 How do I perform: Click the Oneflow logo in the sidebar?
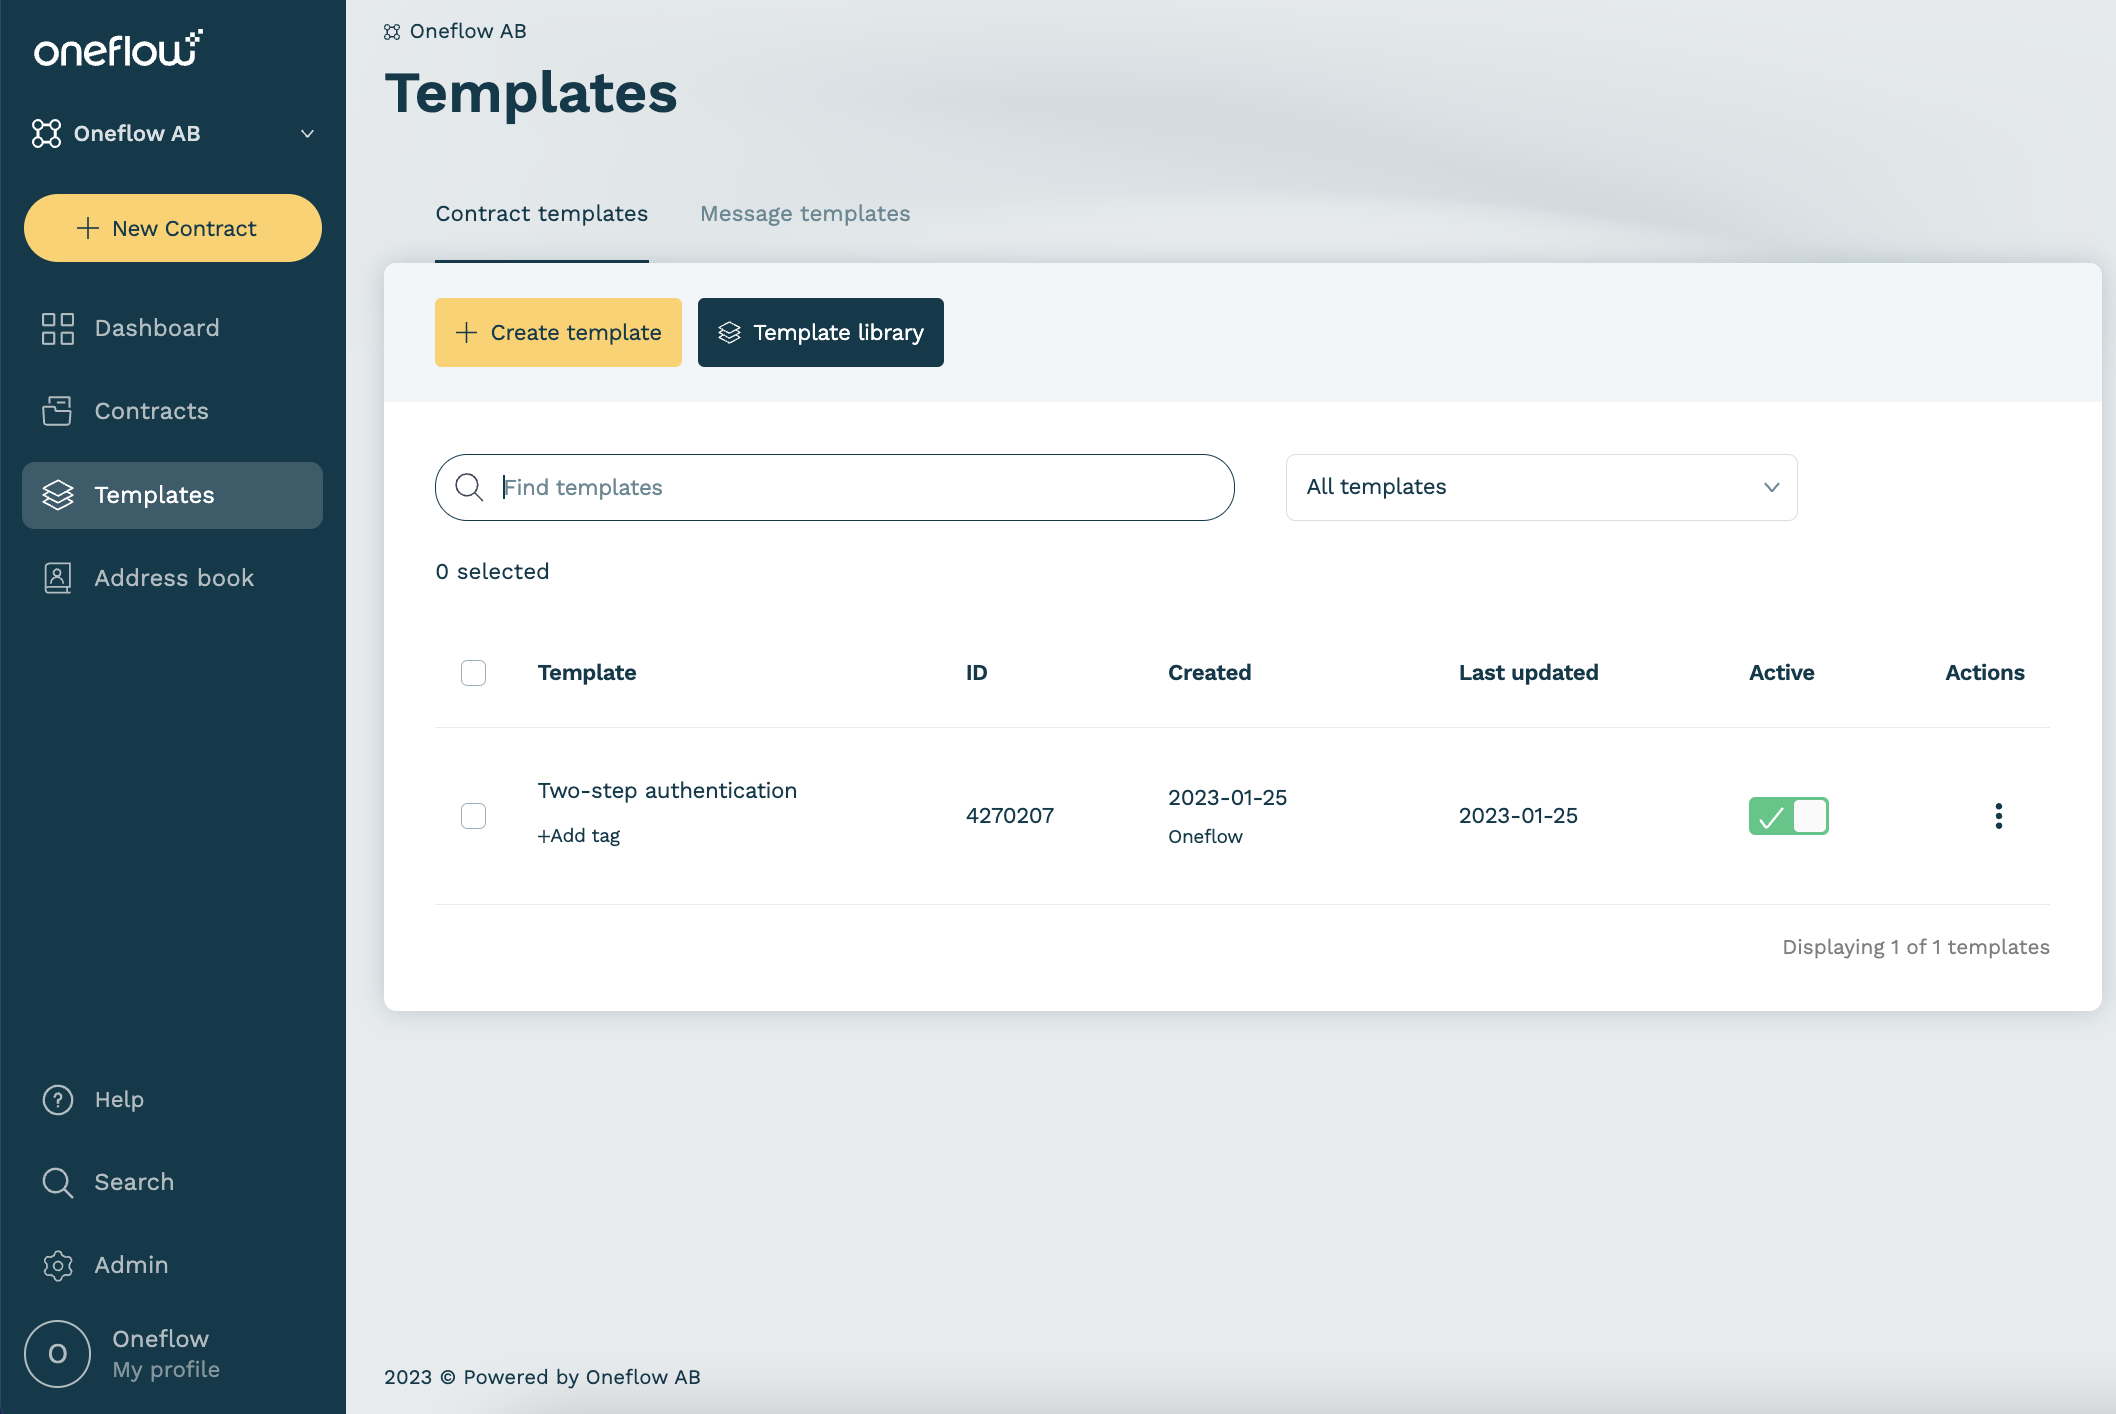point(118,49)
